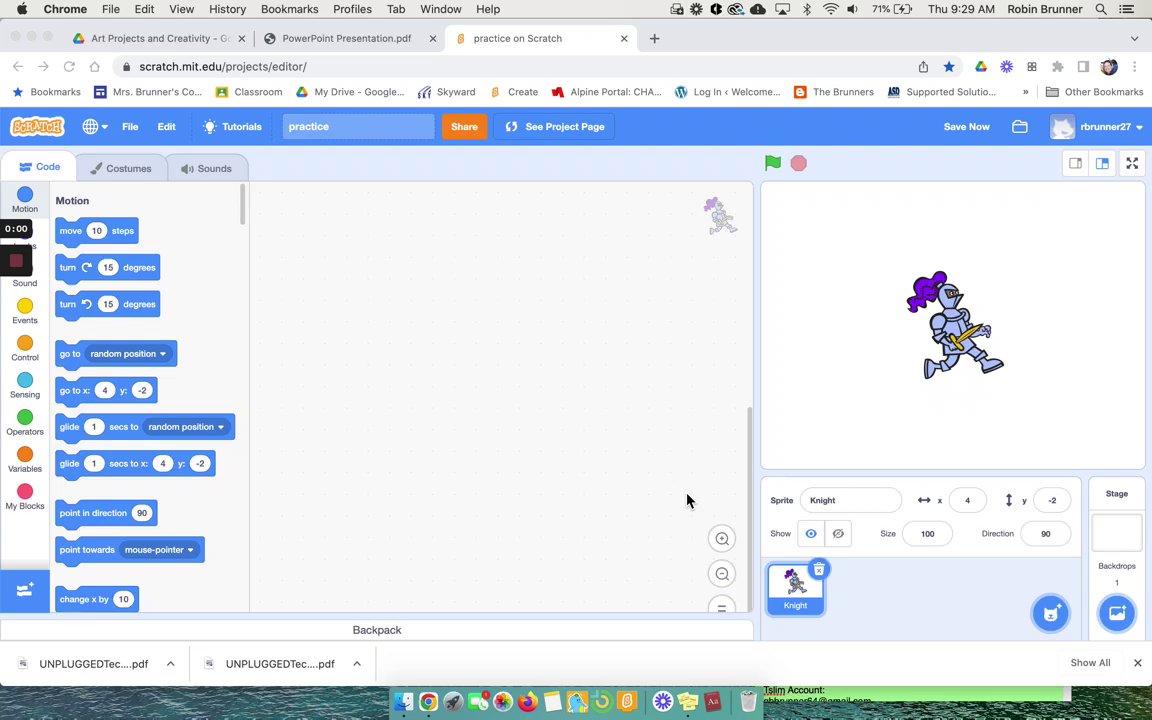Select the Events block category
This screenshot has width=1152, height=720.
[x=25, y=311]
